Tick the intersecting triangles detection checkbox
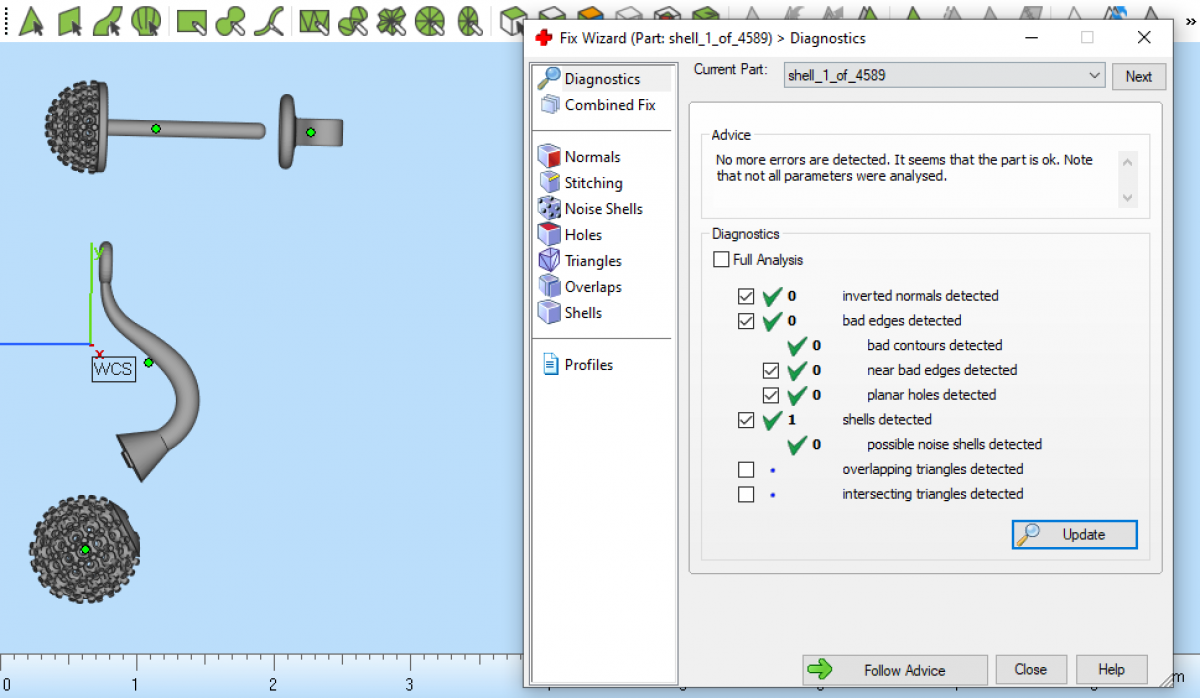Viewport: 1200px width, 698px height. tap(746, 494)
